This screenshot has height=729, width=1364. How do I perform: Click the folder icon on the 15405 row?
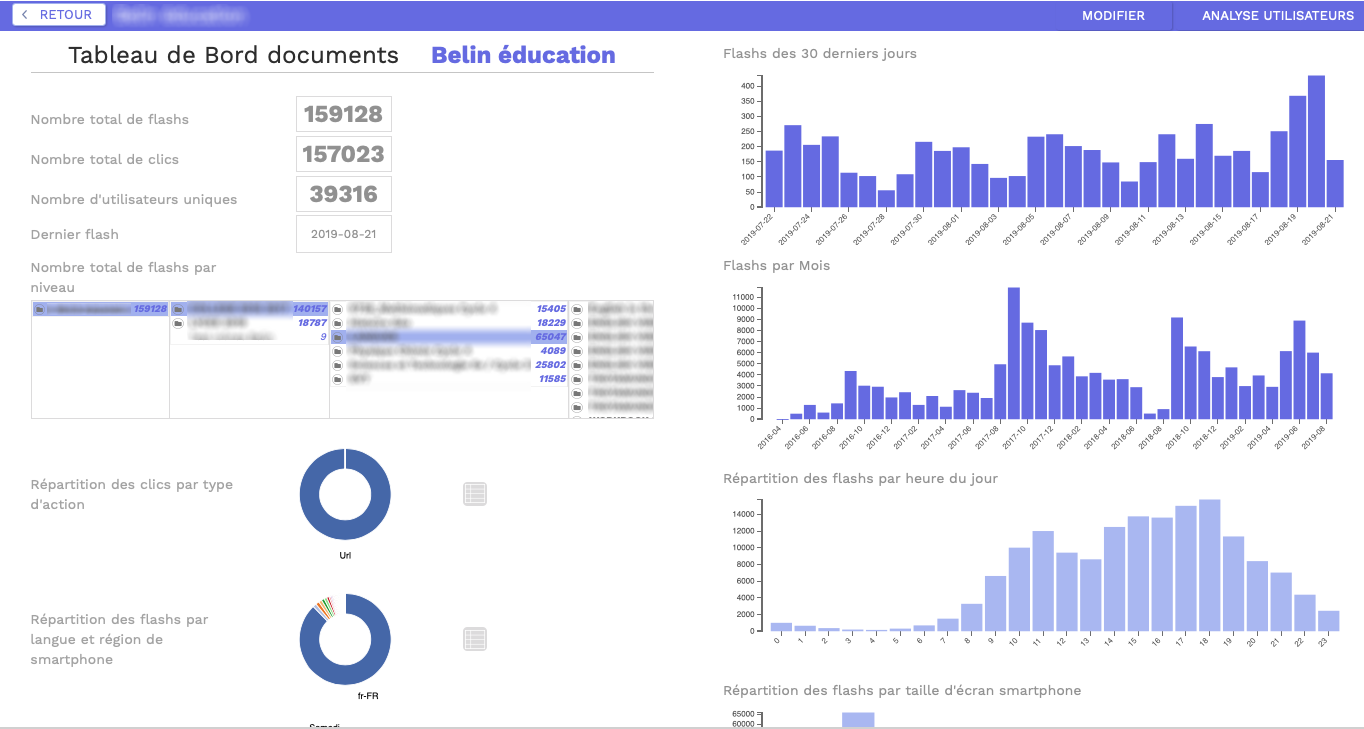(338, 309)
